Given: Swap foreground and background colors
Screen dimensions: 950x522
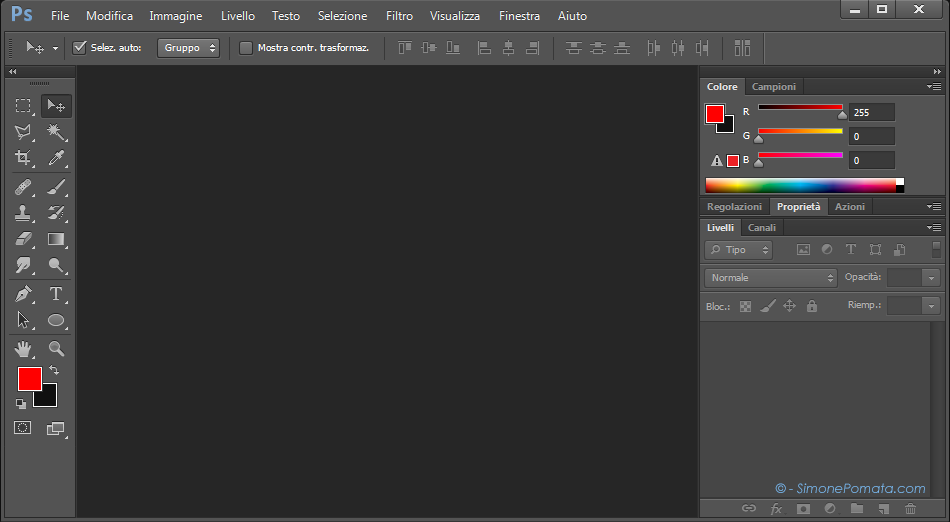Looking at the screenshot, I should click(54, 370).
